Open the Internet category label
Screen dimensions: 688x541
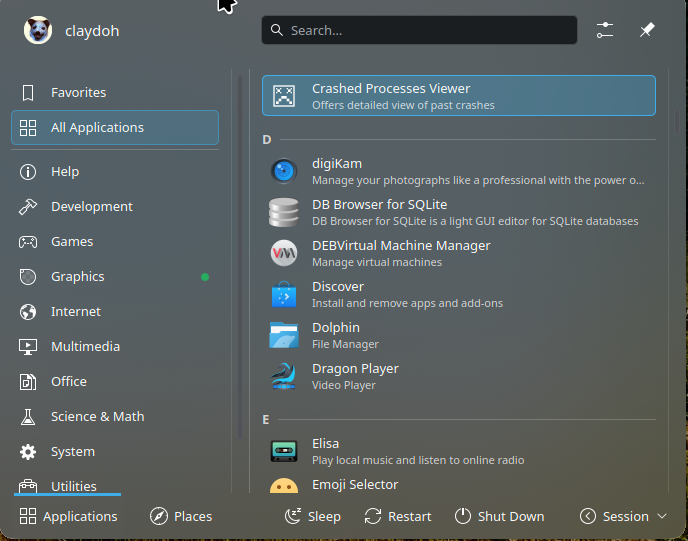click(75, 312)
